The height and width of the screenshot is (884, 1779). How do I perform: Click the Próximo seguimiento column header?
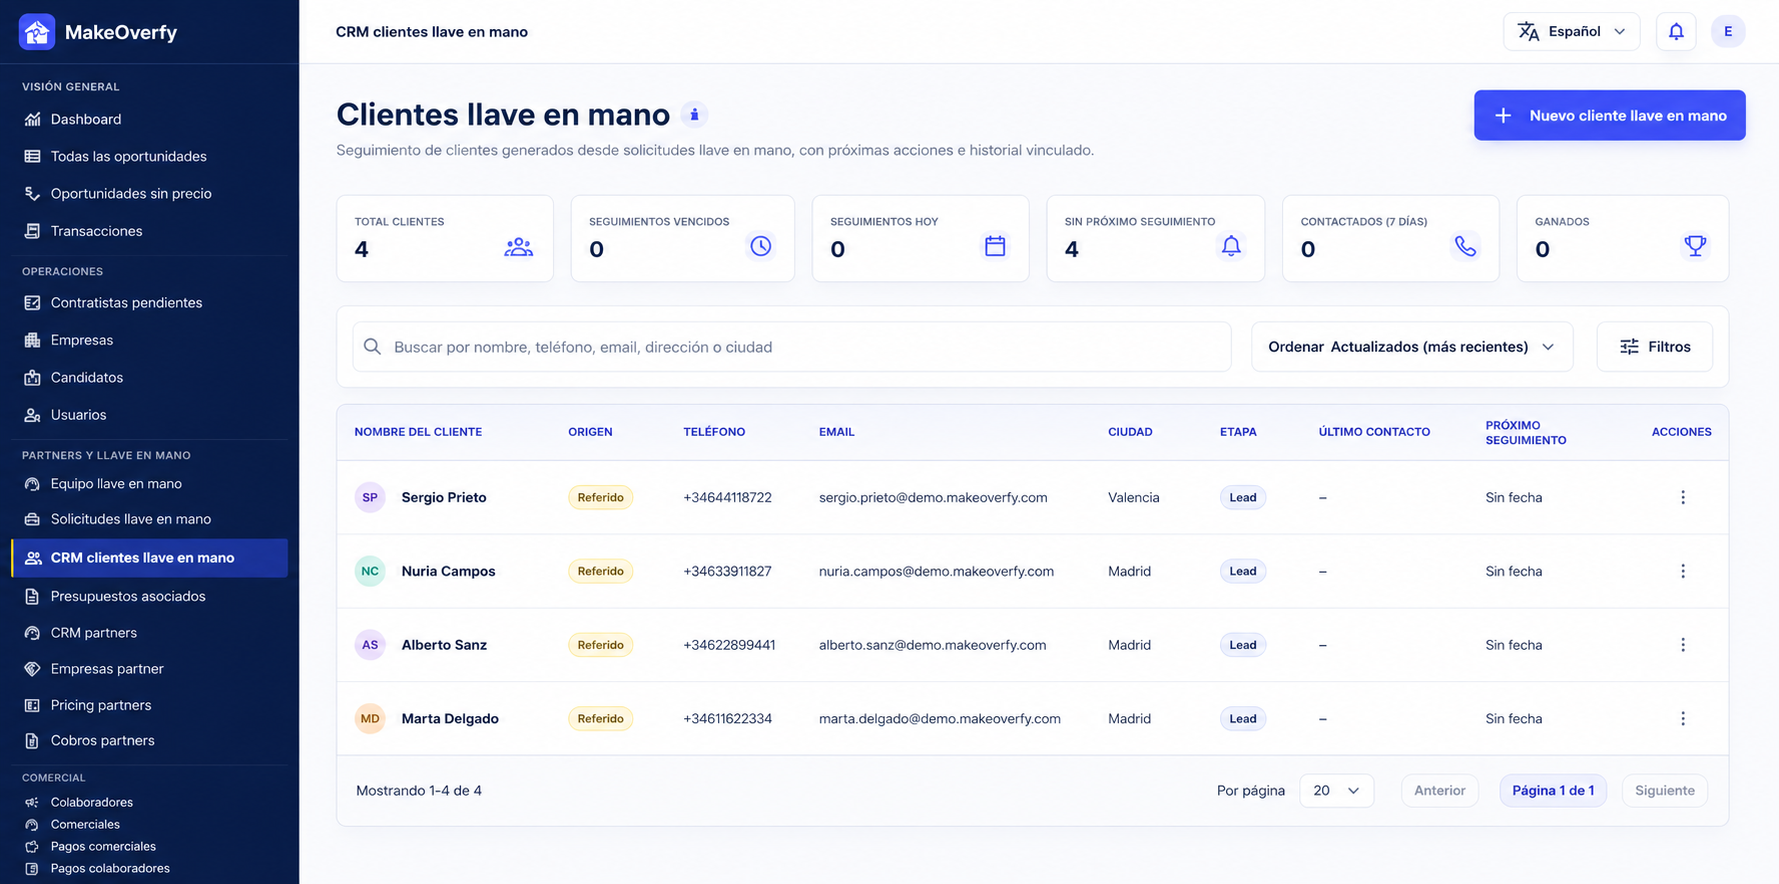(x=1526, y=432)
